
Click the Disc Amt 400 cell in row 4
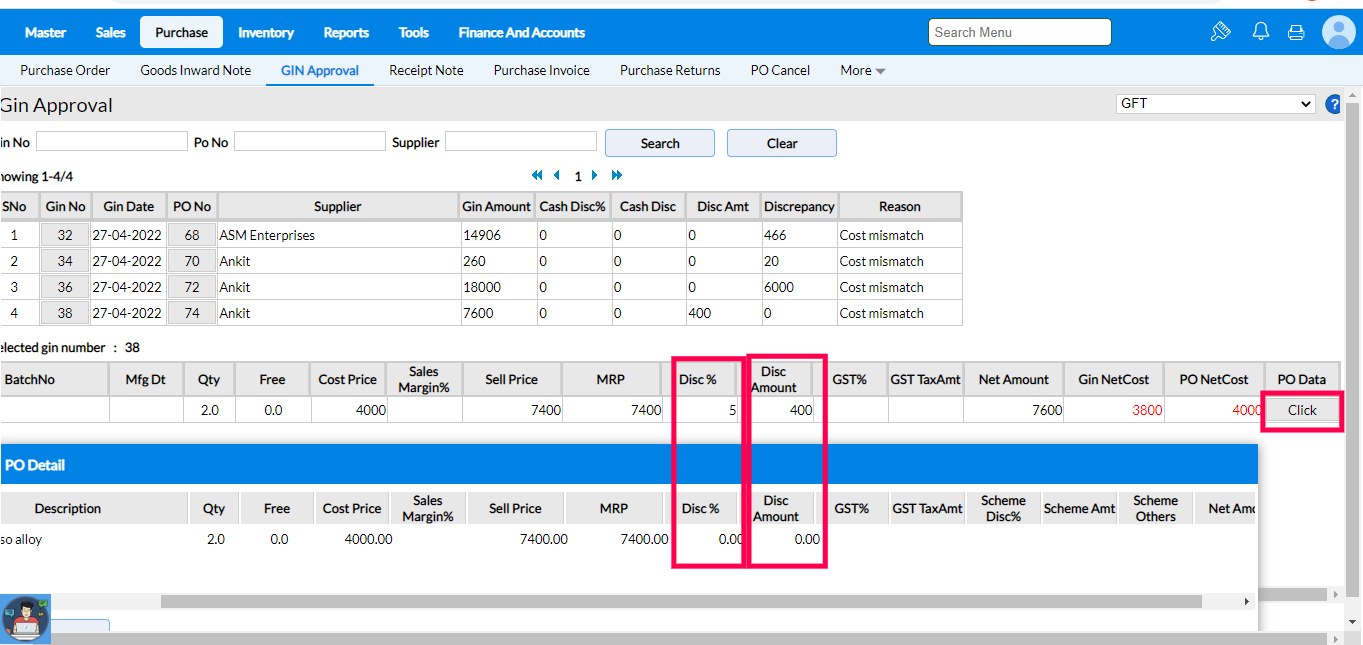(x=723, y=313)
